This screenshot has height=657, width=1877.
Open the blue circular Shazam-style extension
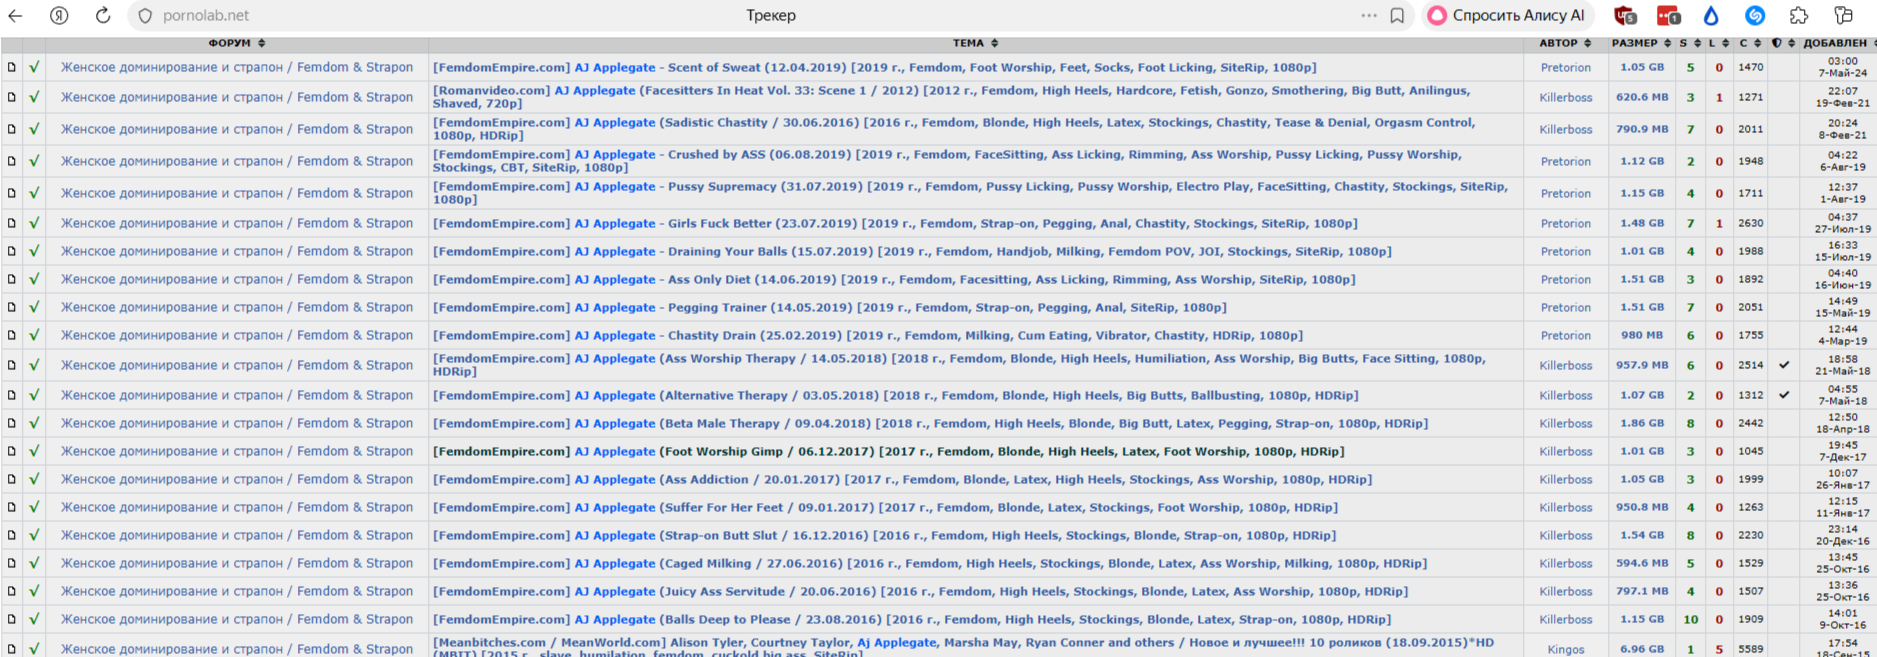1755,16
